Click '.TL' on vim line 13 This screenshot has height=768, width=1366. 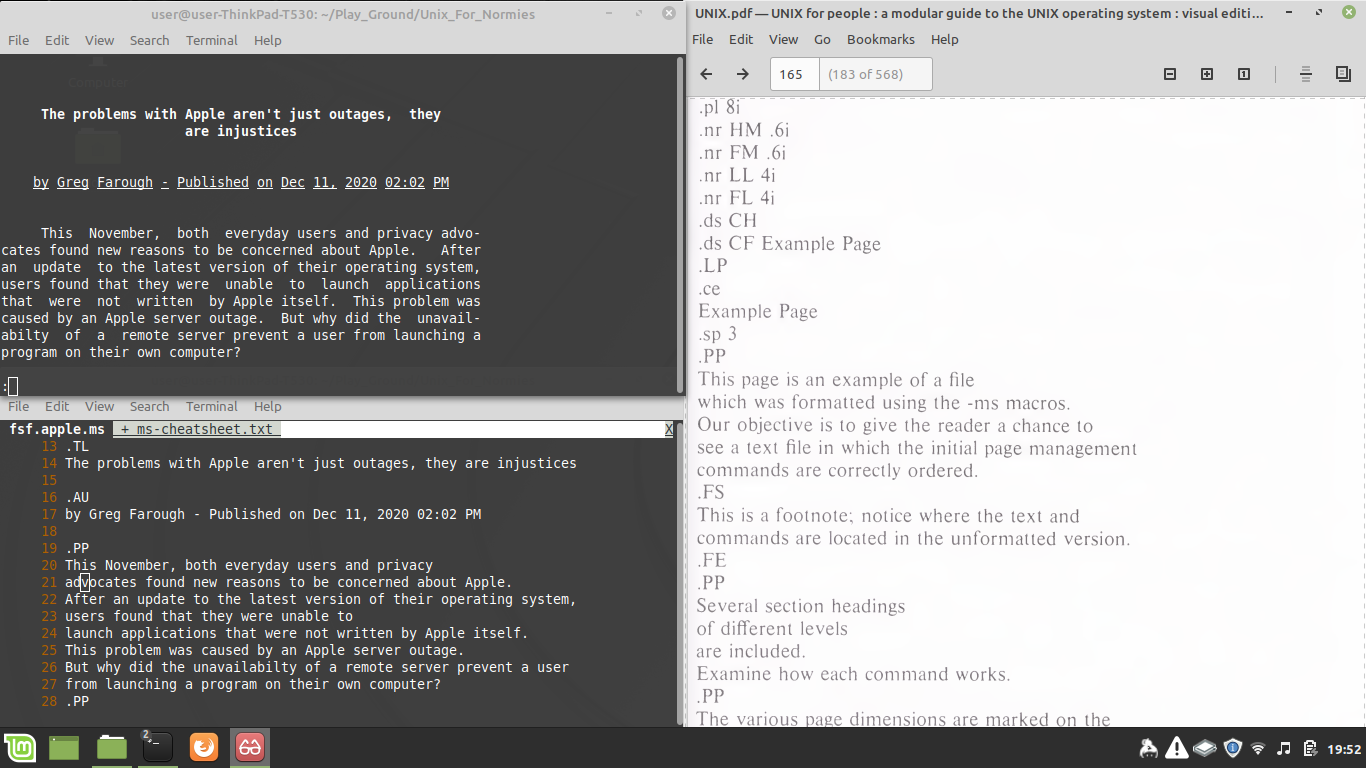[77, 446]
